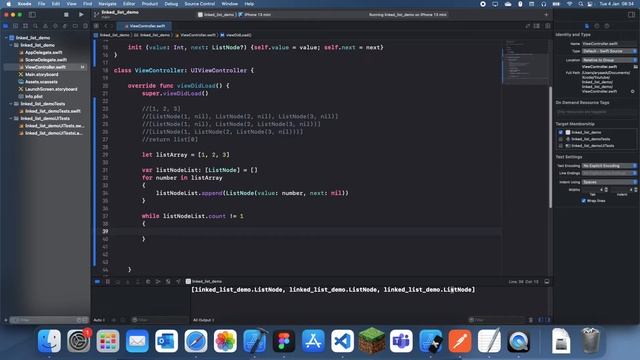Select Main.storyboard in the navigator
The image size is (640, 360).
tap(42, 74)
